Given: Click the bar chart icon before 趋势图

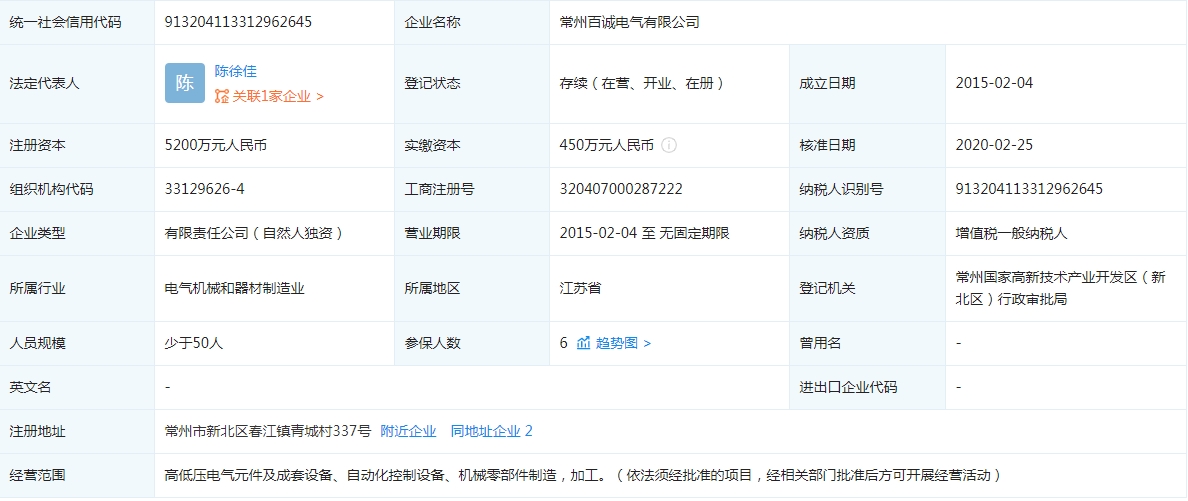Looking at the screenshot, I should click(x=584, y=343).
